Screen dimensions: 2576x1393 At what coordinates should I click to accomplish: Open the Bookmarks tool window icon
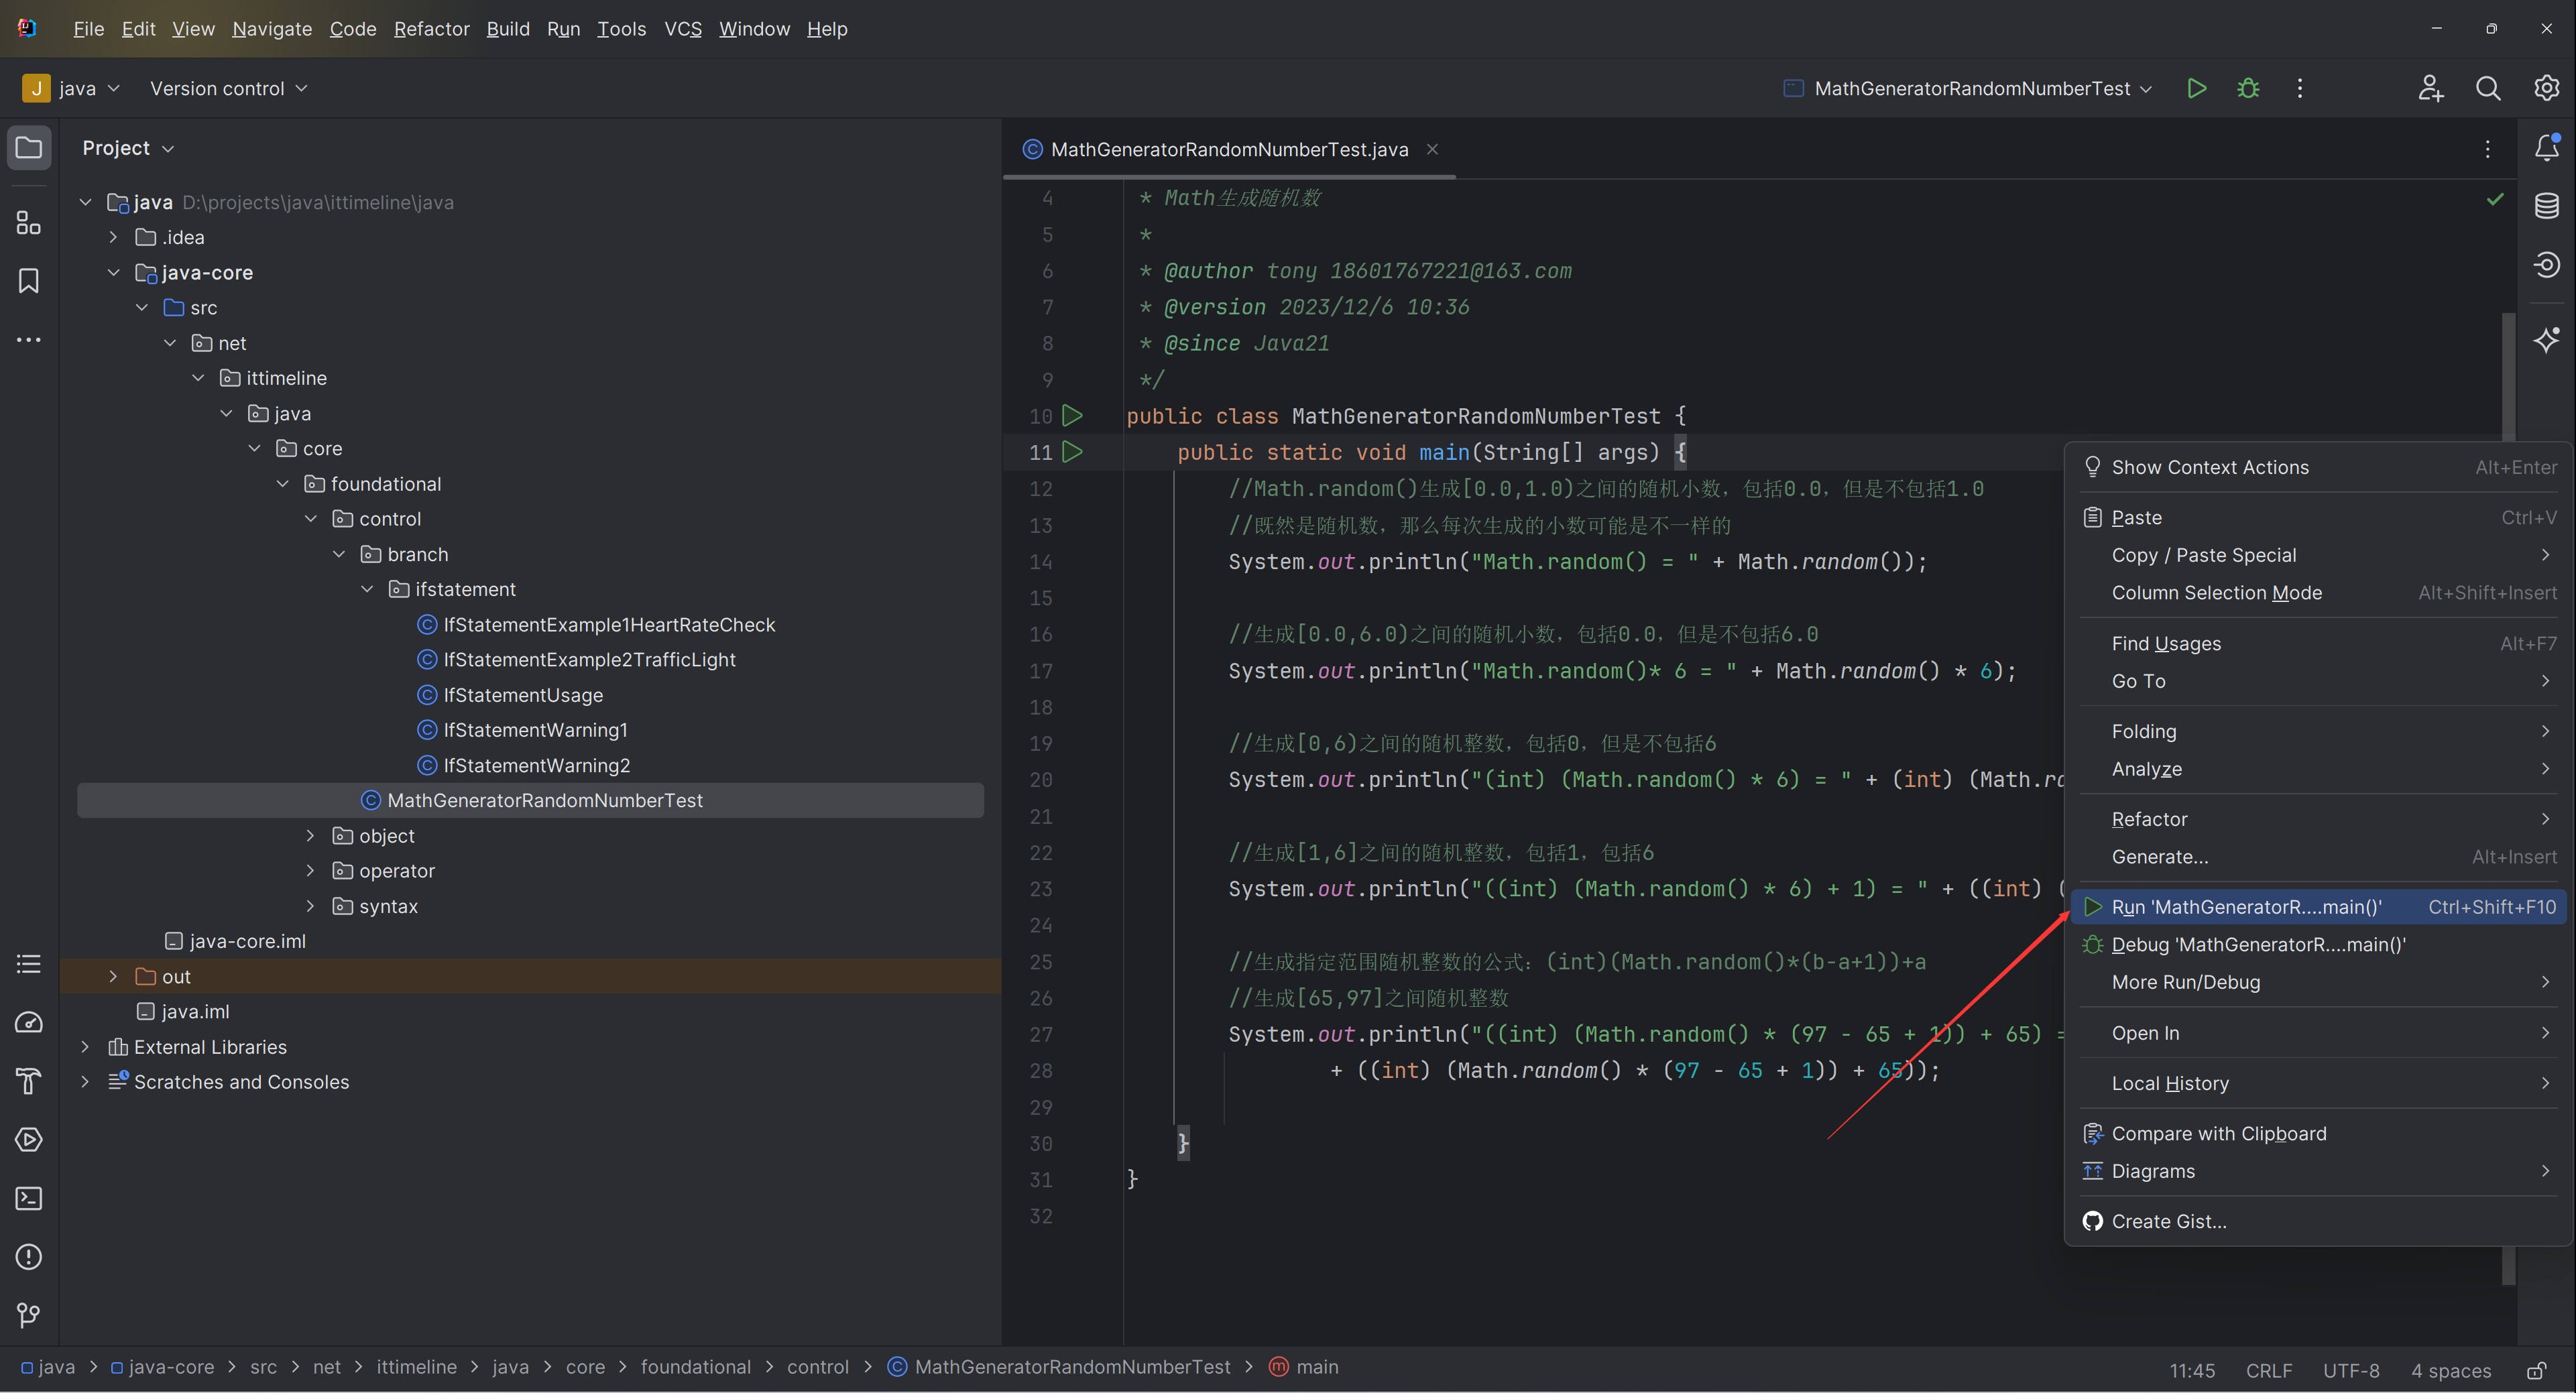(29, 281)
